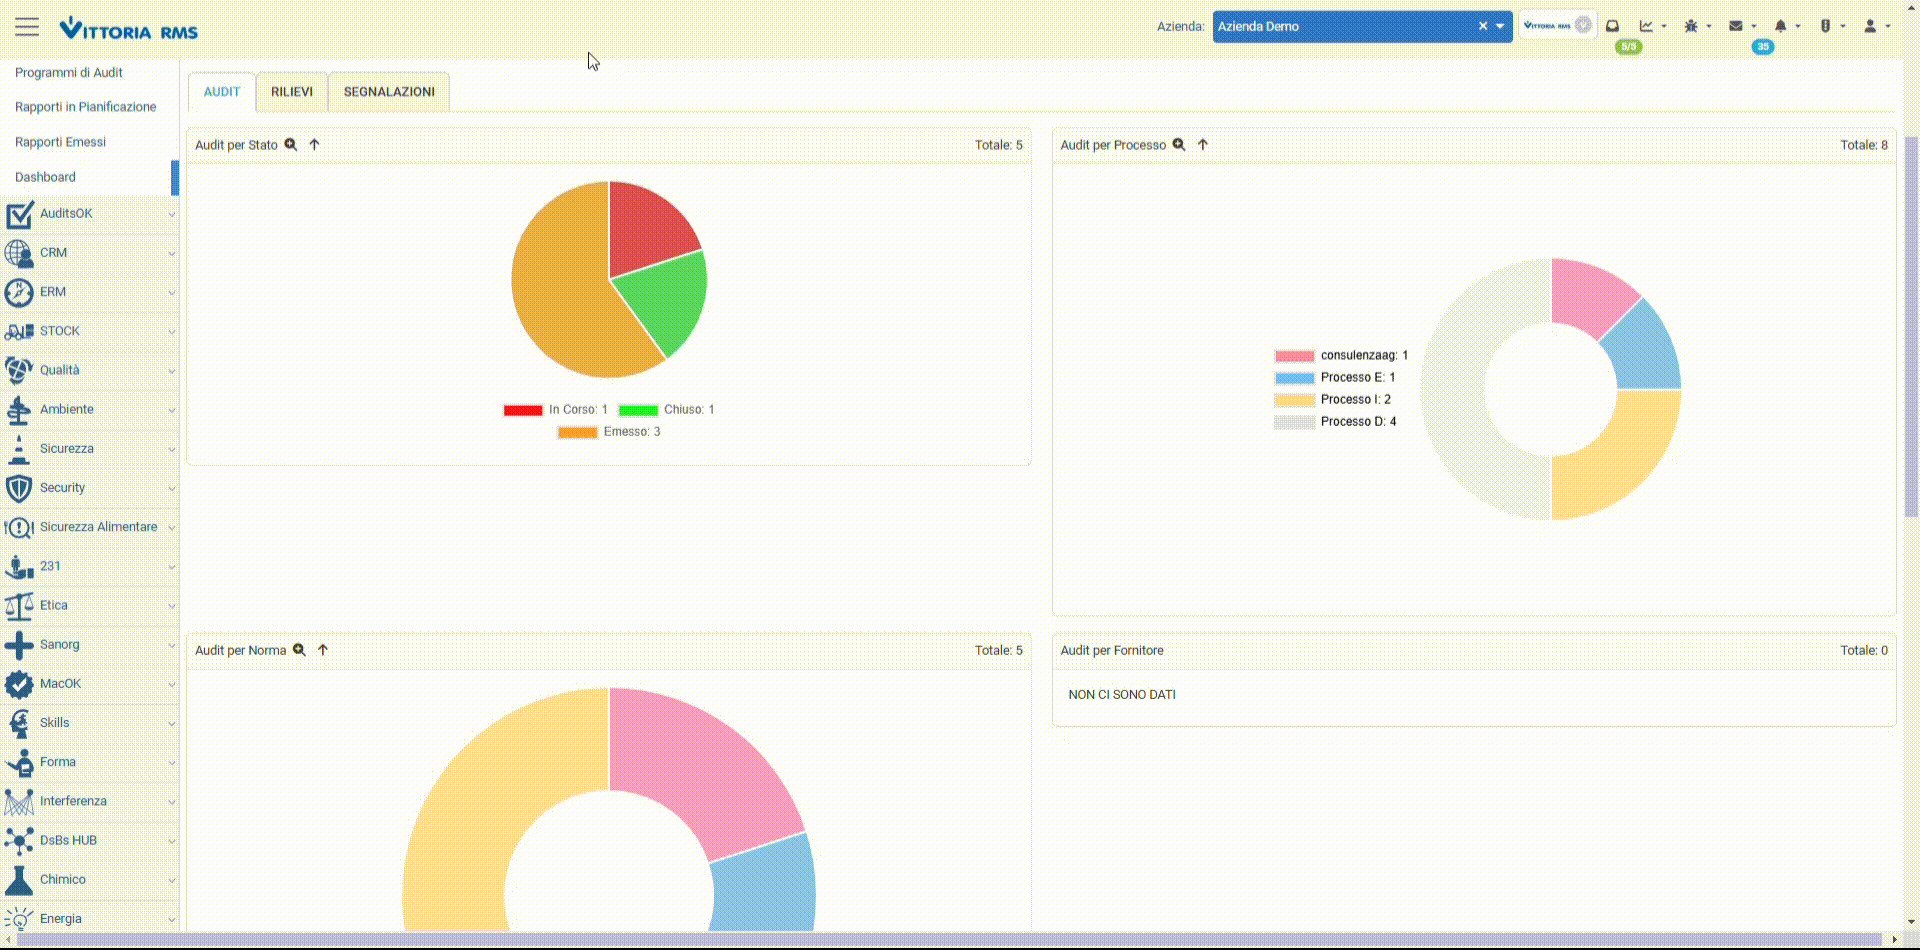Open the chart statistics icon menu
This screenshot has width=1920, height=950.
point(1646,26)
